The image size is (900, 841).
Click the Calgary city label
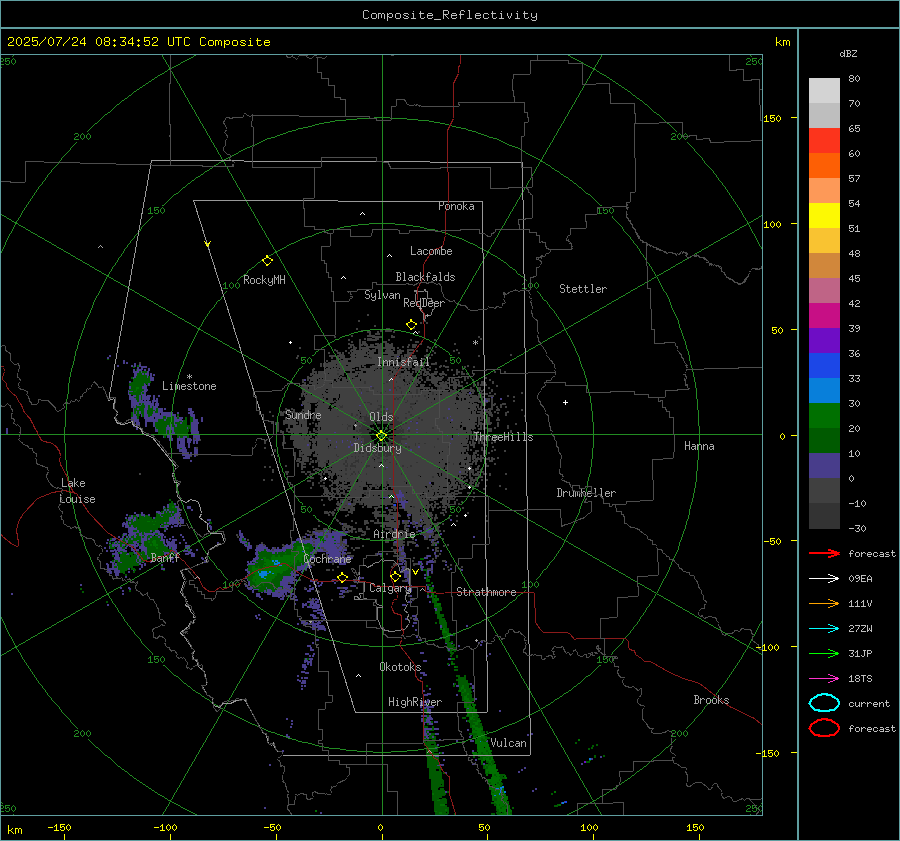390,588
